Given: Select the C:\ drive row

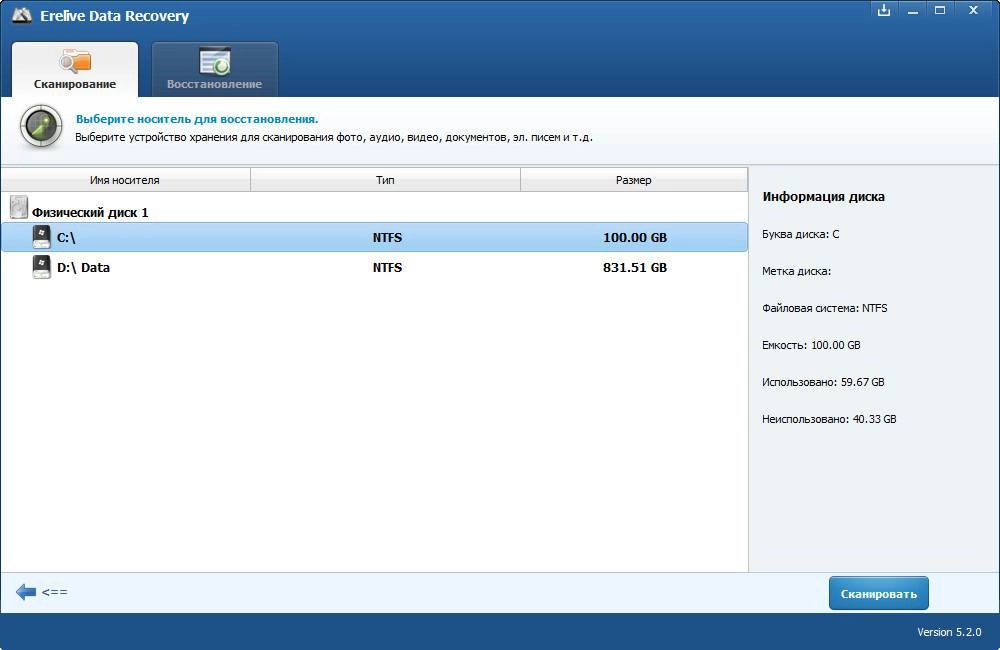Looking at the screenshot, I should 374,237.
